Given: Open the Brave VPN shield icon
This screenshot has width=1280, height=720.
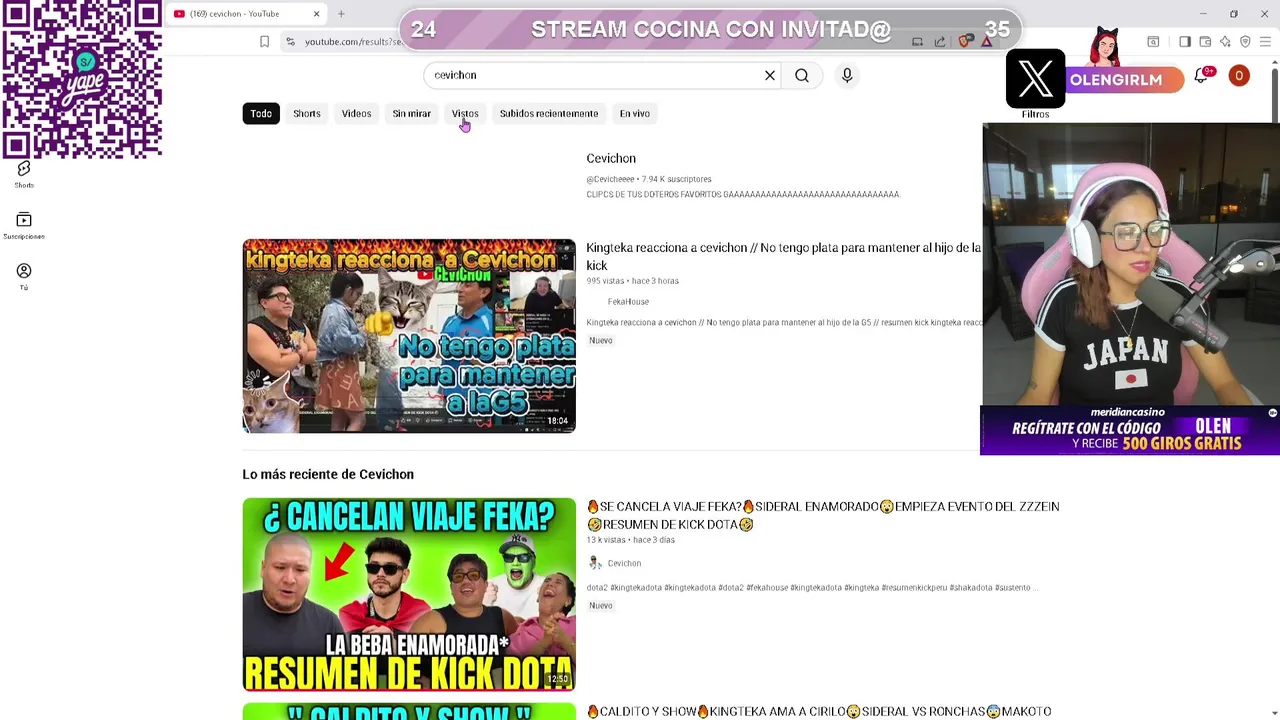Looking at the screenshot, I should pyautogui.click(x=1245, y=41).
